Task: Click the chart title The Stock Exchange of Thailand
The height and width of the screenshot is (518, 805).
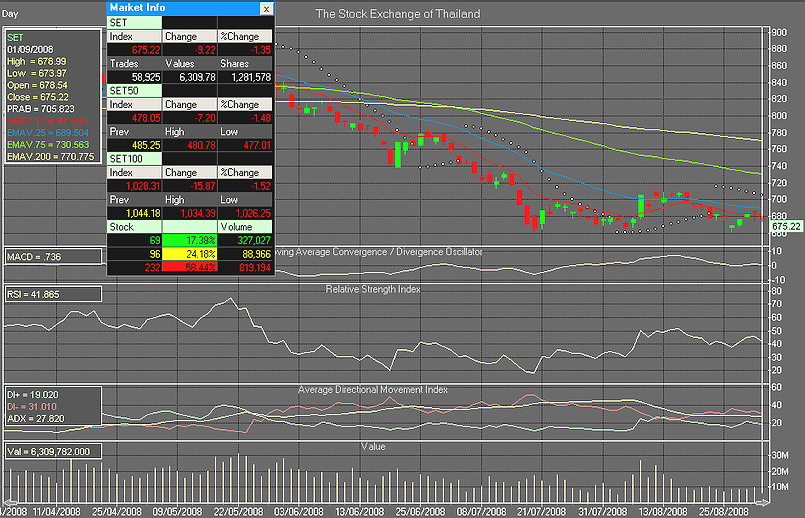Action: (x=398, y=14)
